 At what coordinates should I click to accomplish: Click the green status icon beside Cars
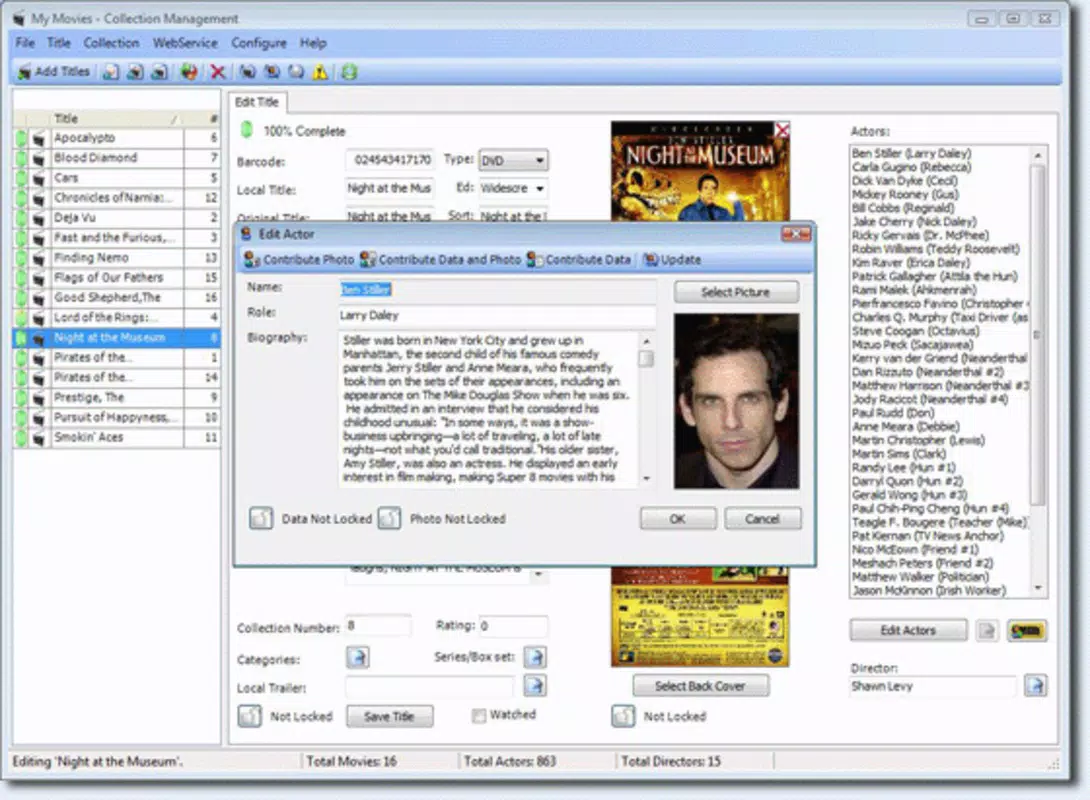click(x=21, y=178)
